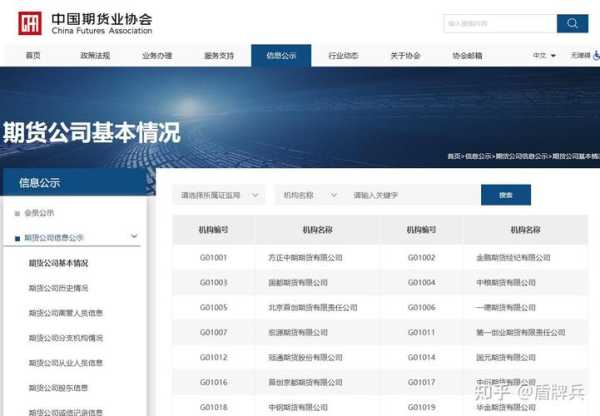Click the 会员公示 sidebar item
This screenshot has width=600, height=416.
coord(39,213)
